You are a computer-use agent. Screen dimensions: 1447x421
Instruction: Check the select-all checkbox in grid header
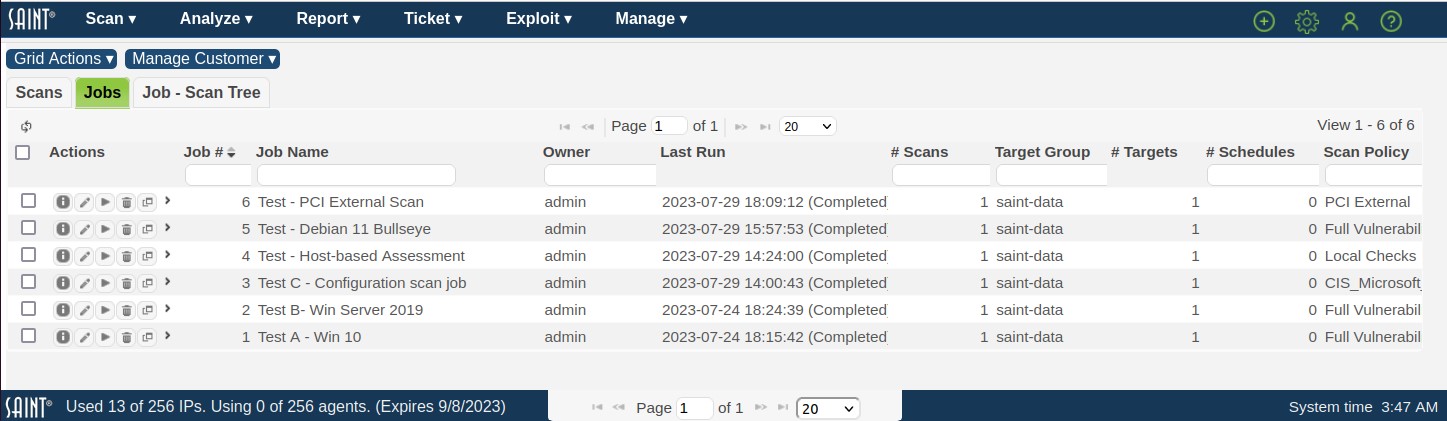23,153
